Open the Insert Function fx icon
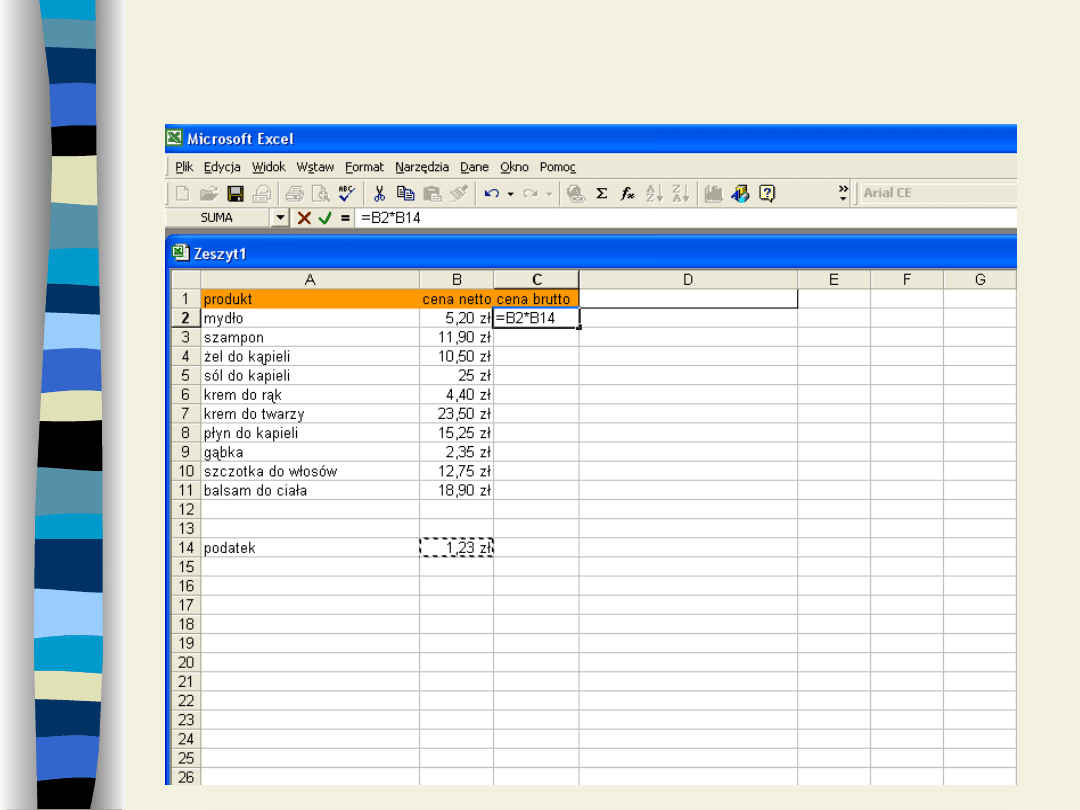Image resolution: width=1080 pixels, height=810 pixels. 628,194
